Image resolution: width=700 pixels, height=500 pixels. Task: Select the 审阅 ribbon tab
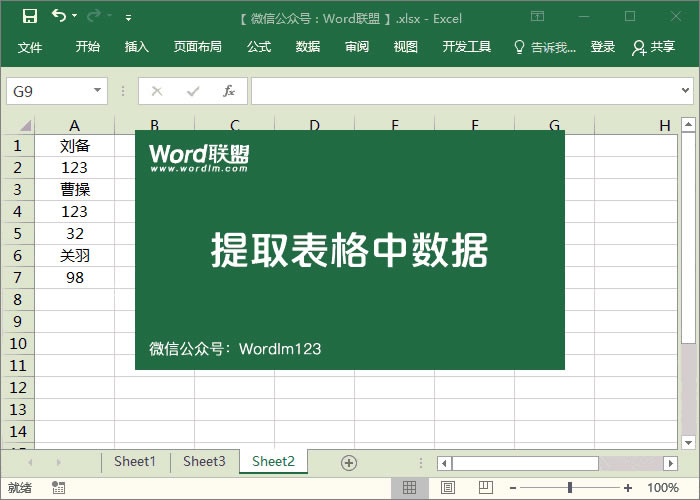[357, 46]
